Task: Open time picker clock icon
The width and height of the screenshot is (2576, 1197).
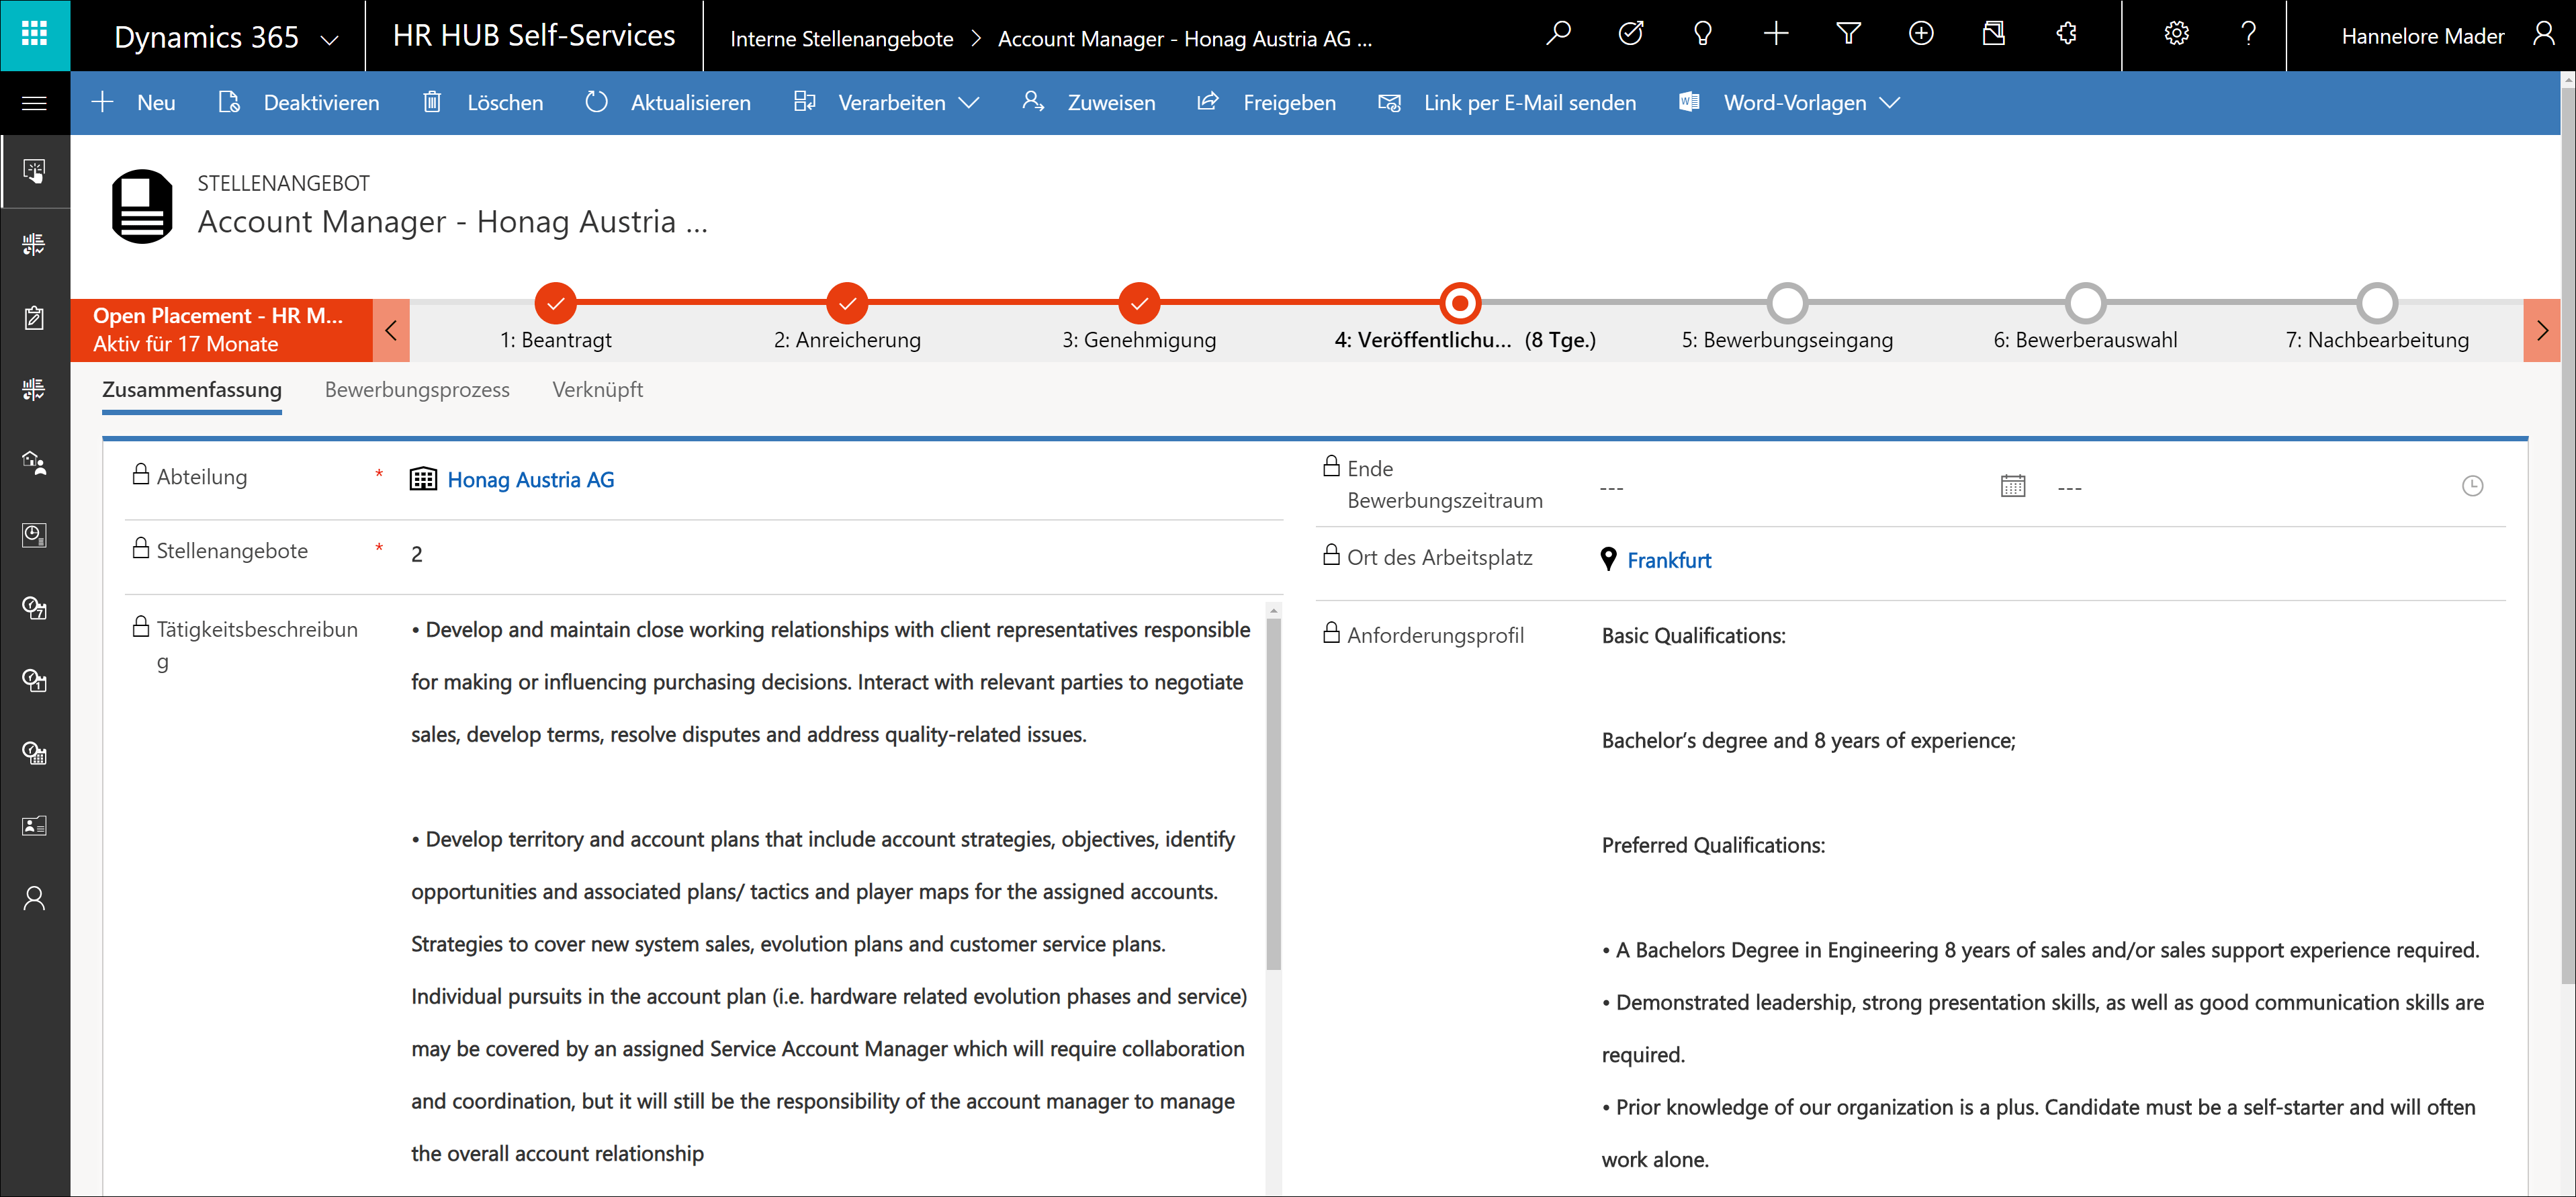Action: point(2472,487)
